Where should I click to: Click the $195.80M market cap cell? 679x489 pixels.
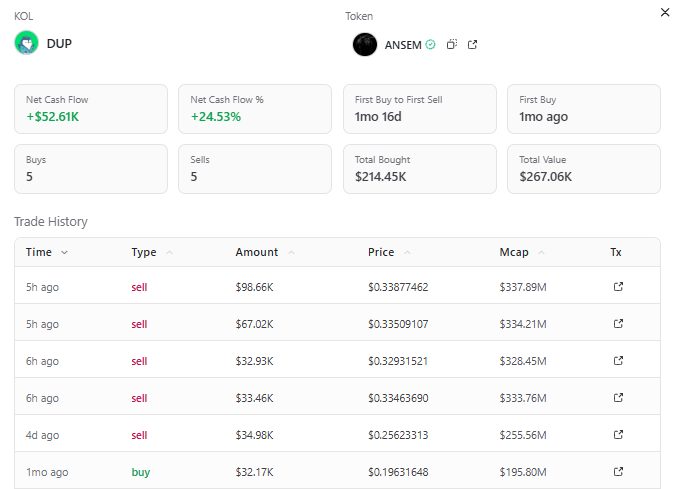click(x=523, y=472)
